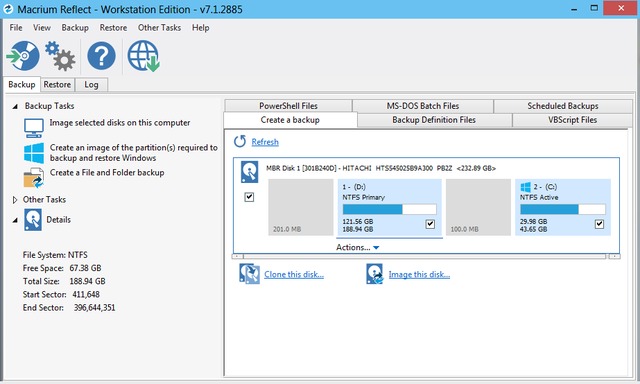Click the MBR Disk 1 HITACHI header text
The height and width of the screenshot is (384, 640).
point(381,168)
